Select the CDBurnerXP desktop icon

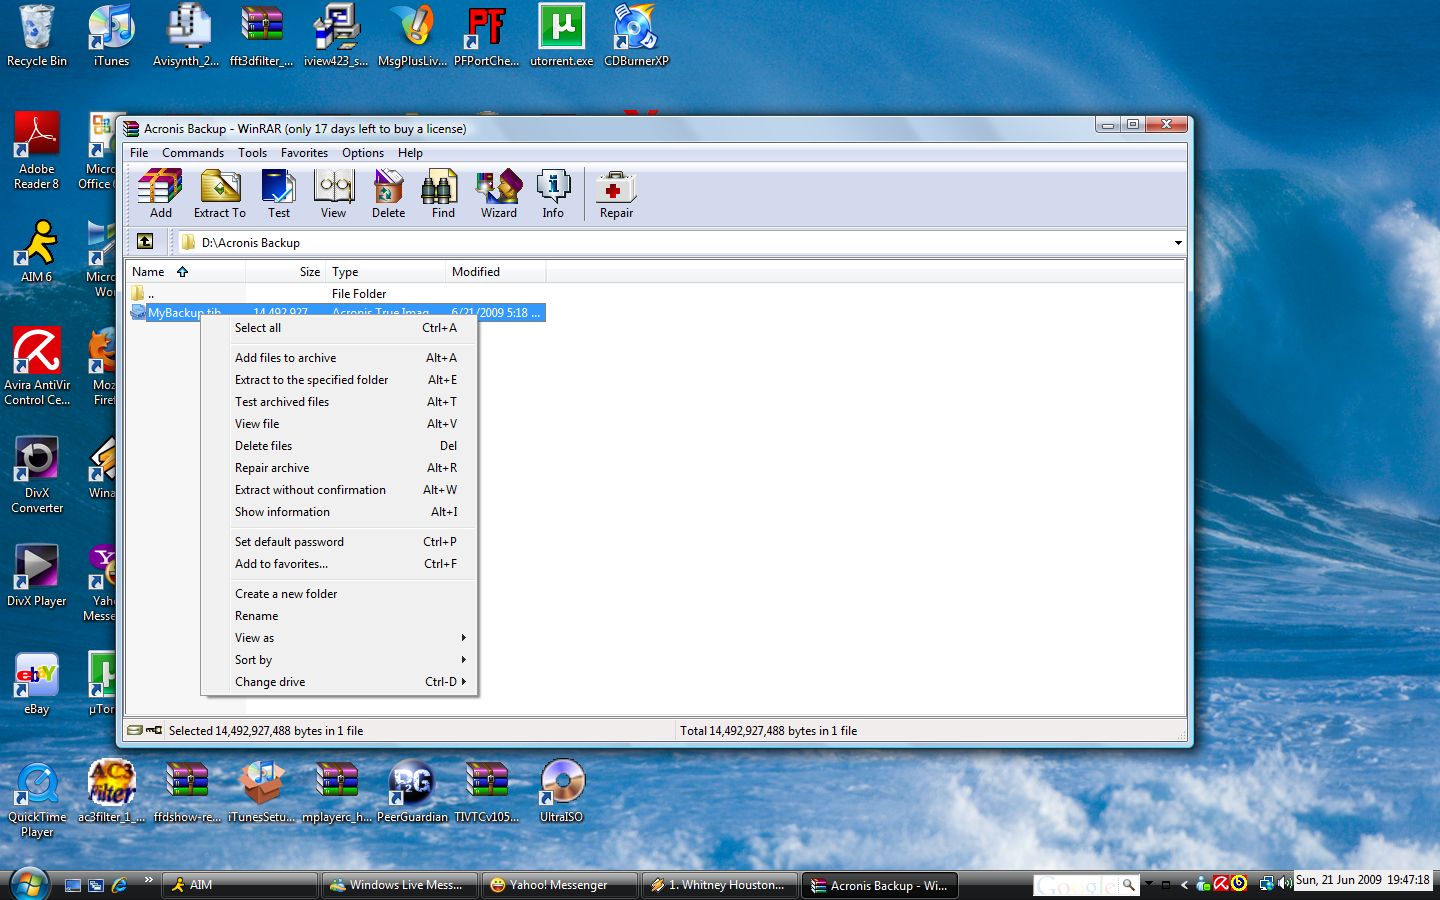click(x=636, y=36)
